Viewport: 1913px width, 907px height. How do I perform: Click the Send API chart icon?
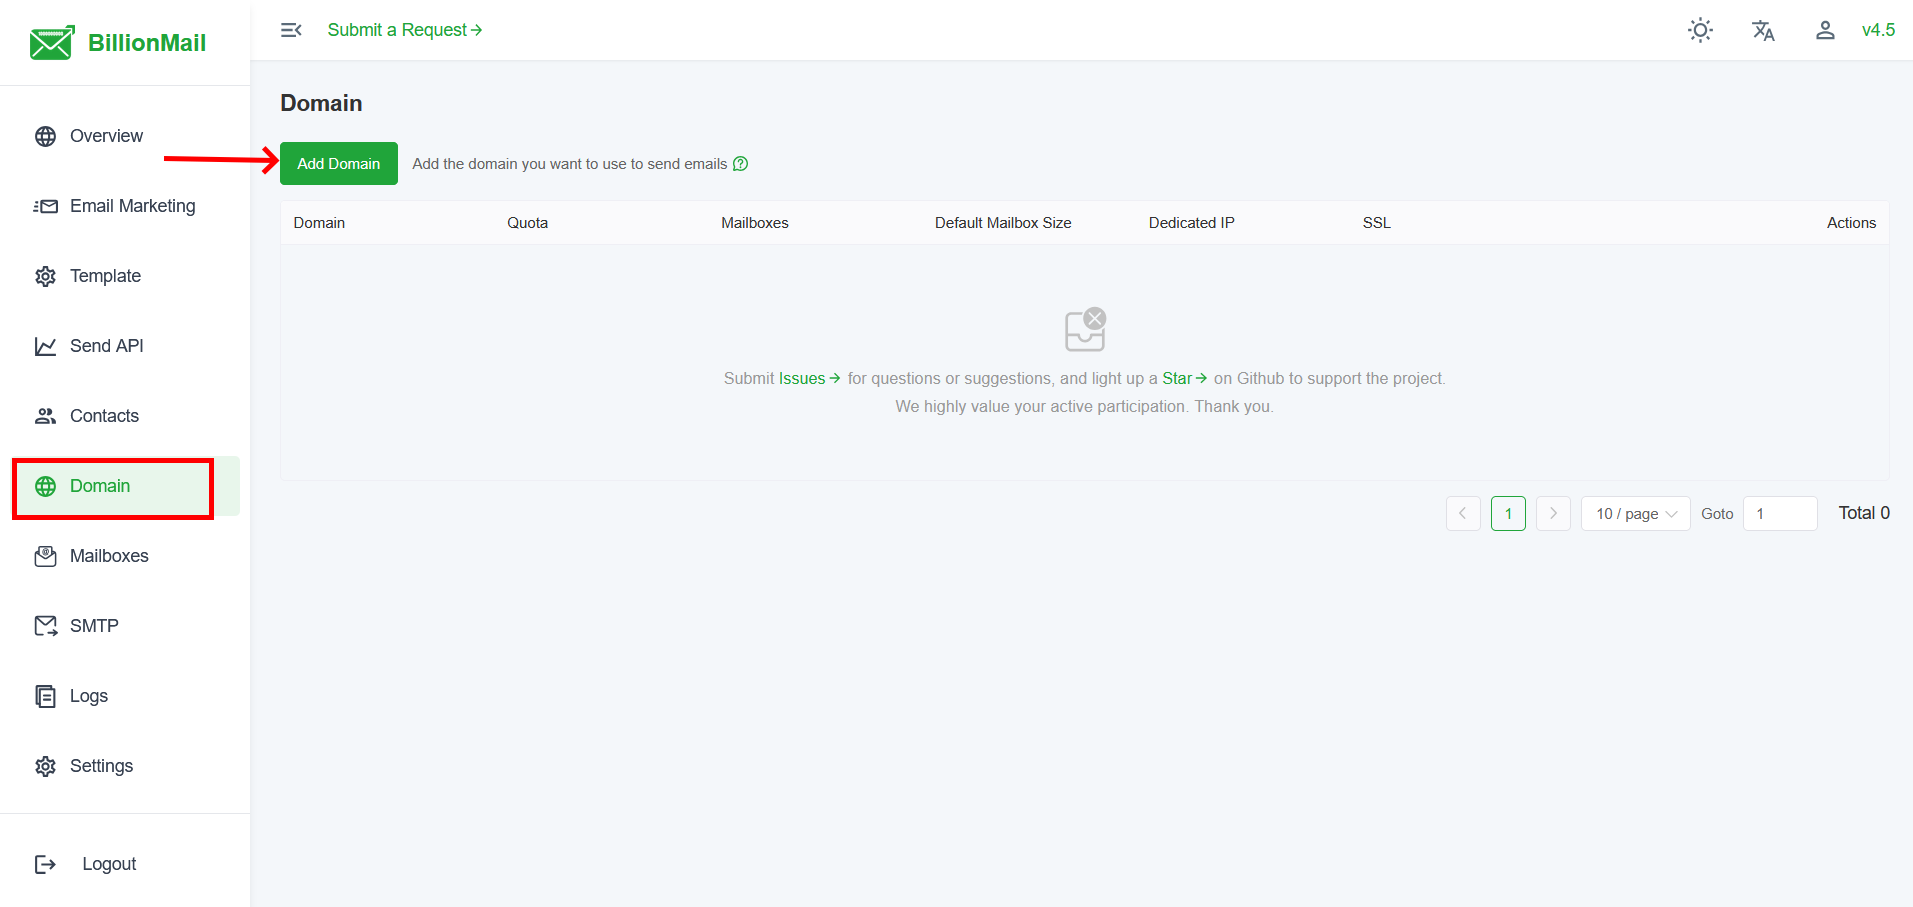(x=45, y=346)
